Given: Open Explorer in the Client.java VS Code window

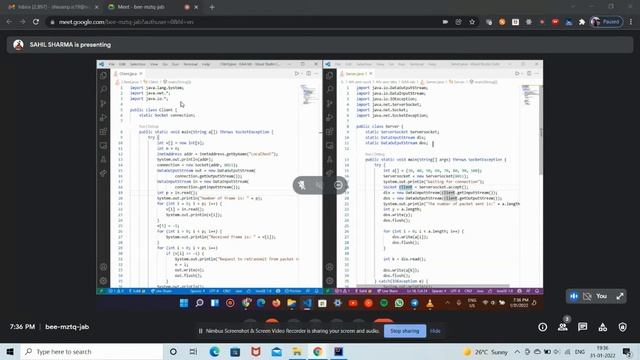Looking at the screenshot, I should (103, 75).
